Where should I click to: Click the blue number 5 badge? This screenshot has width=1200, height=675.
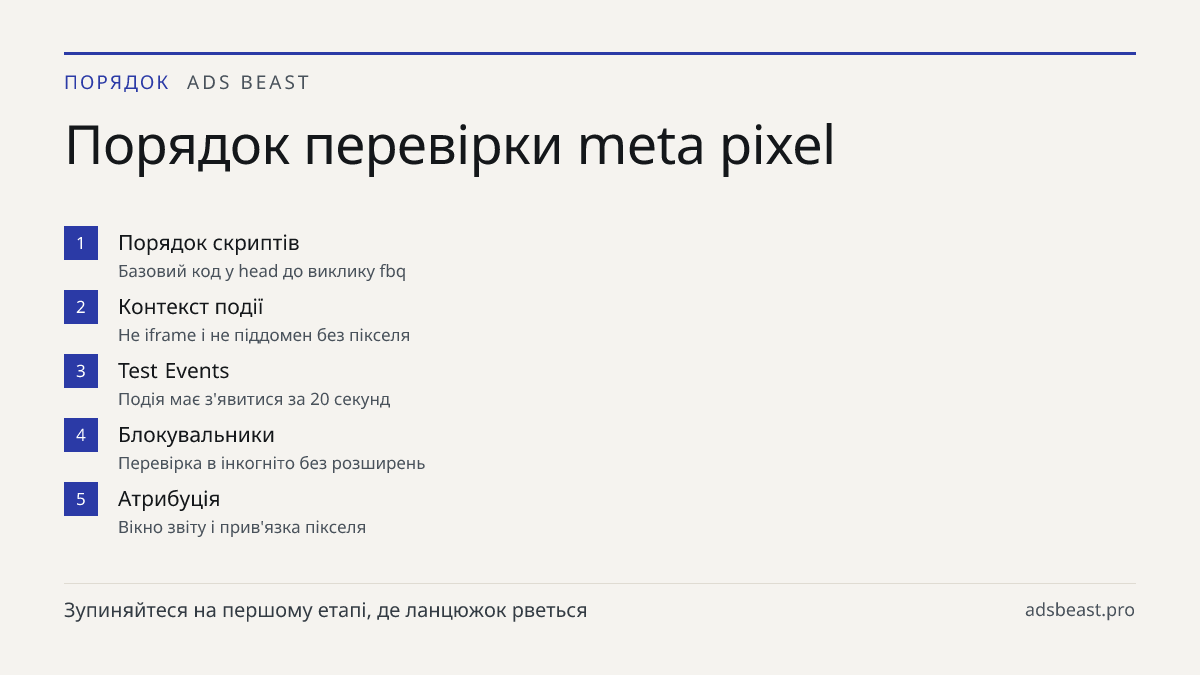coord(81,499)
